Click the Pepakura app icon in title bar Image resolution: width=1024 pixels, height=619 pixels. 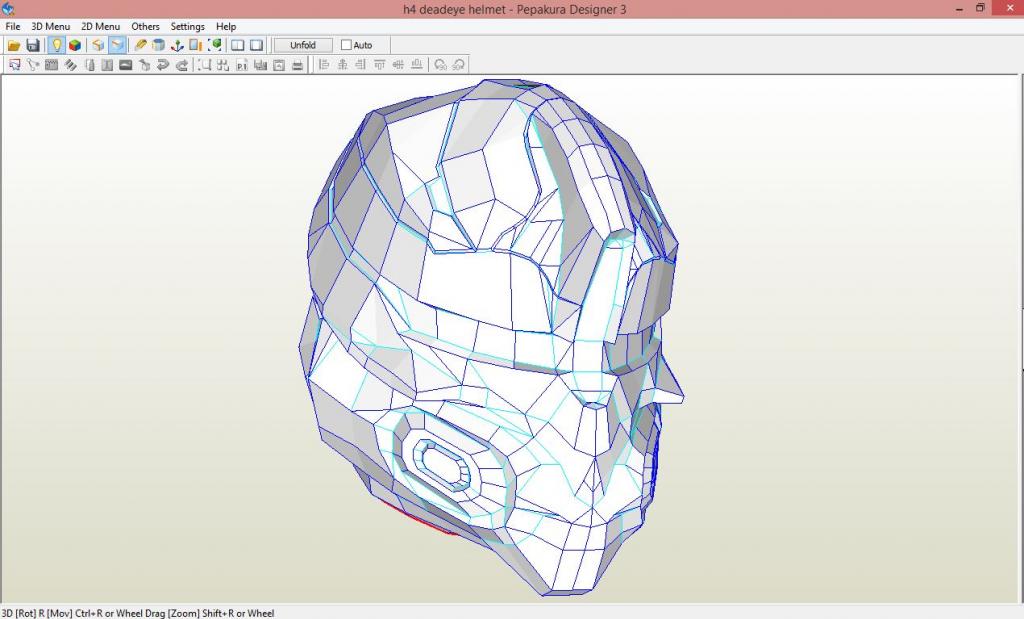(8, 9)
